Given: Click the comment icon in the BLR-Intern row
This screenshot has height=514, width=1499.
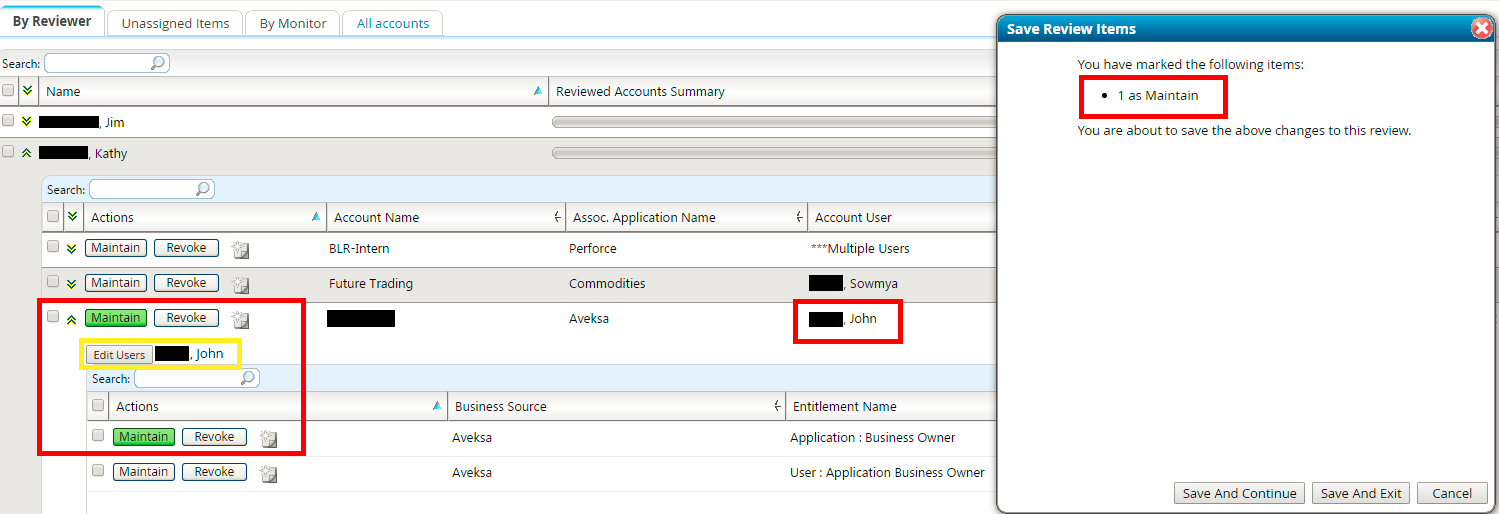Looking at the screenshot, I should (240, 249).
